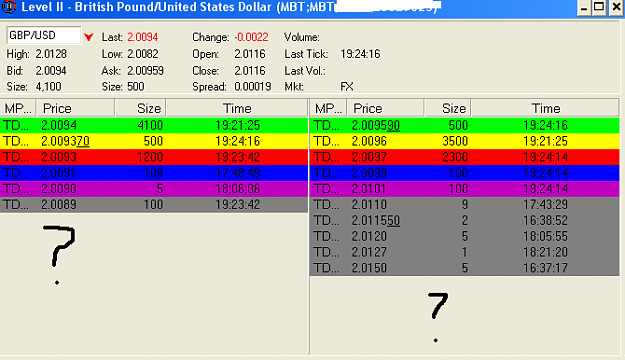
Task: Select blue bid row priced 2.0091
Action: pos(154,173)
